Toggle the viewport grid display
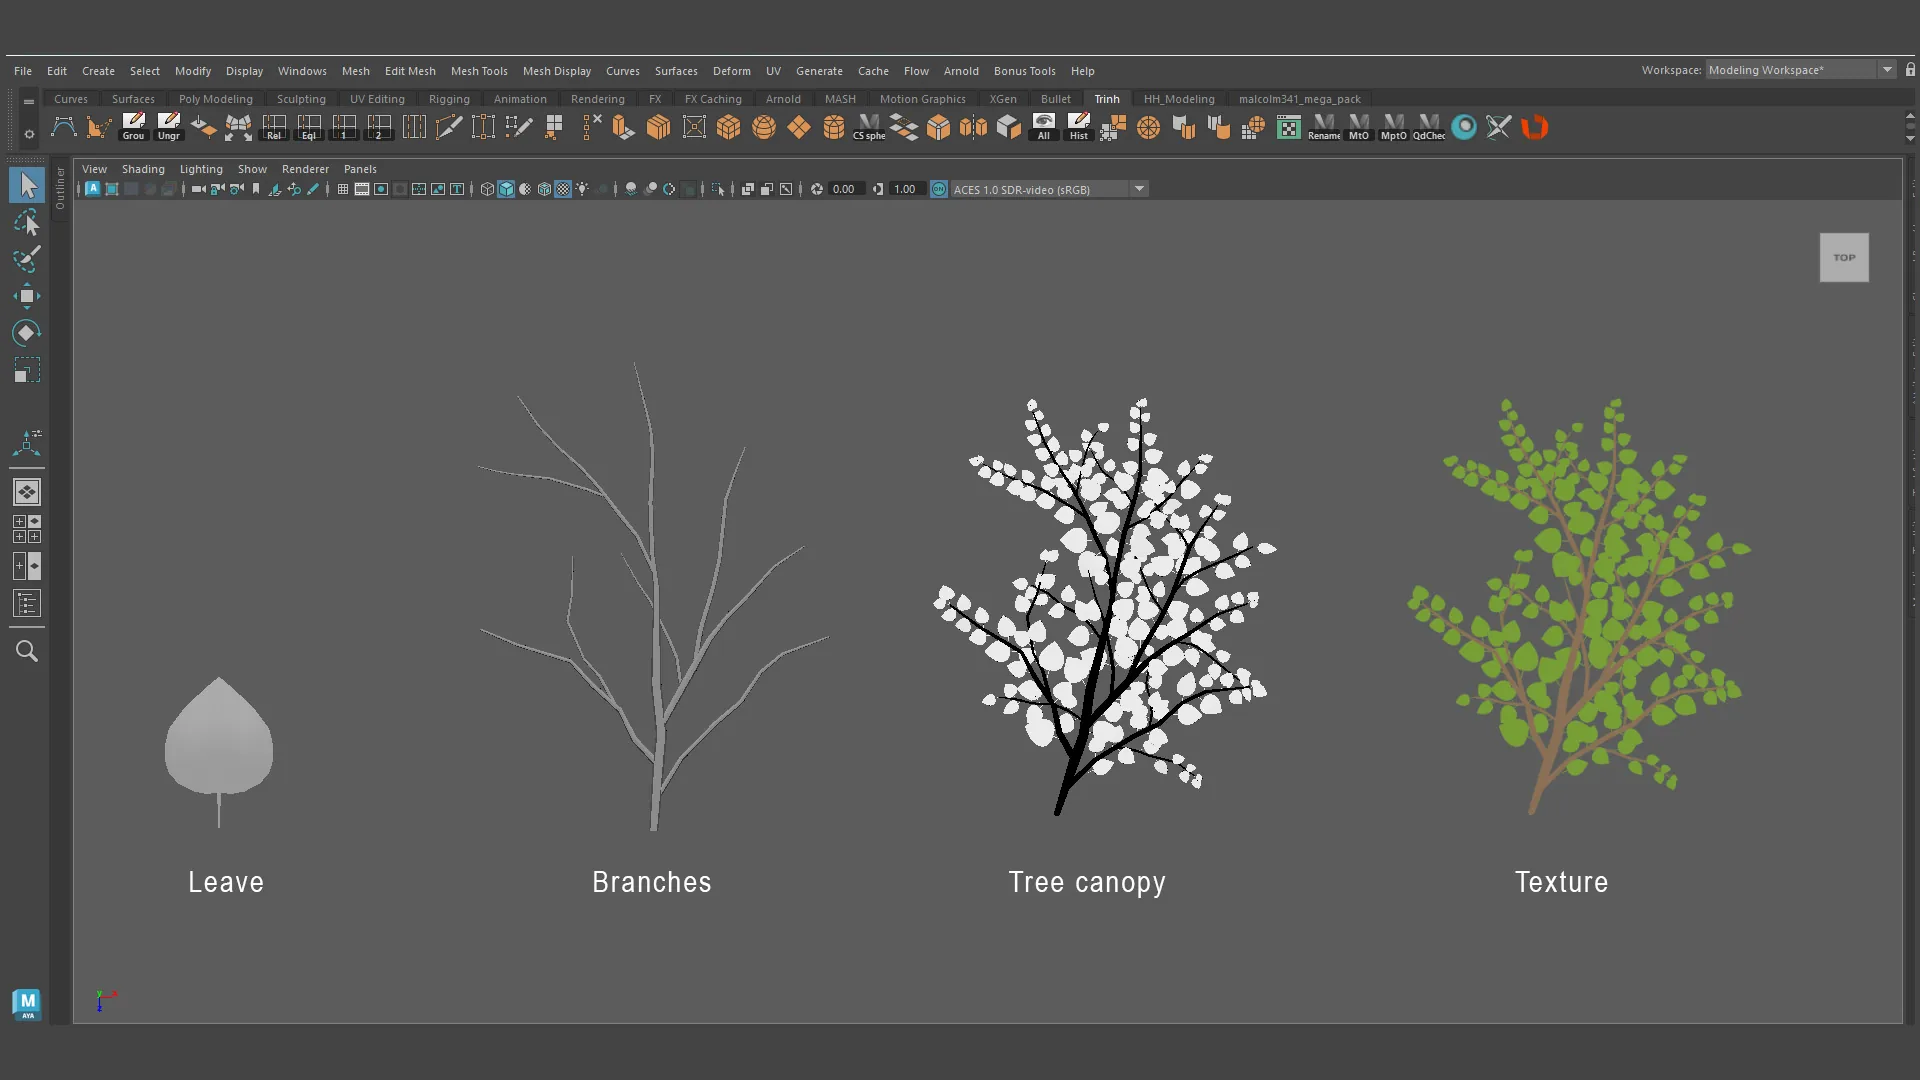This screenshot has width=1920, height=1080. pyautogui.click(x=343, y=189)
